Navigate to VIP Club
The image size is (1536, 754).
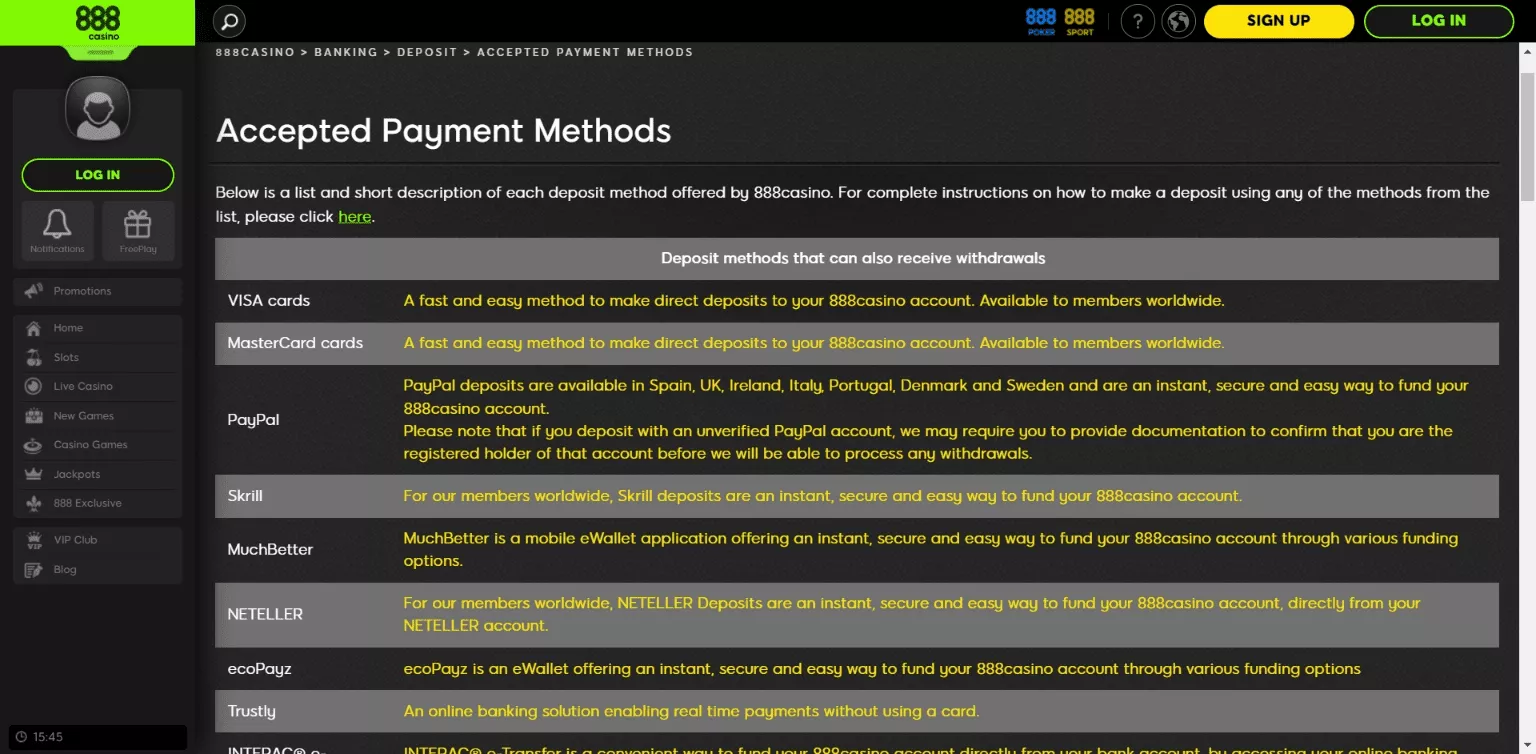pos(75,540)
